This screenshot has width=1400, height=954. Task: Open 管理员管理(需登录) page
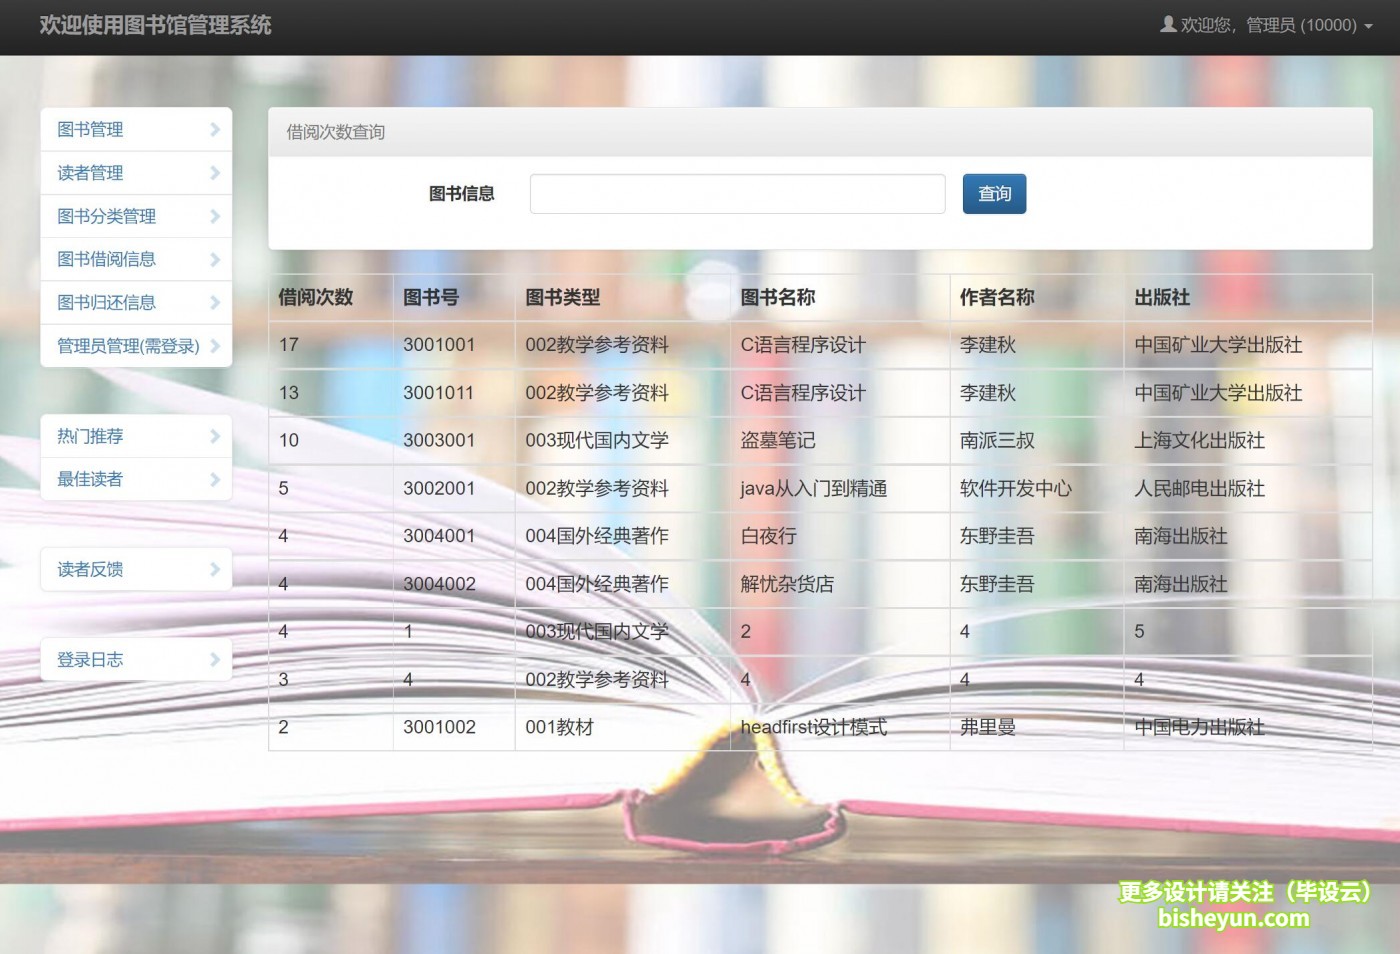(136, 346)
